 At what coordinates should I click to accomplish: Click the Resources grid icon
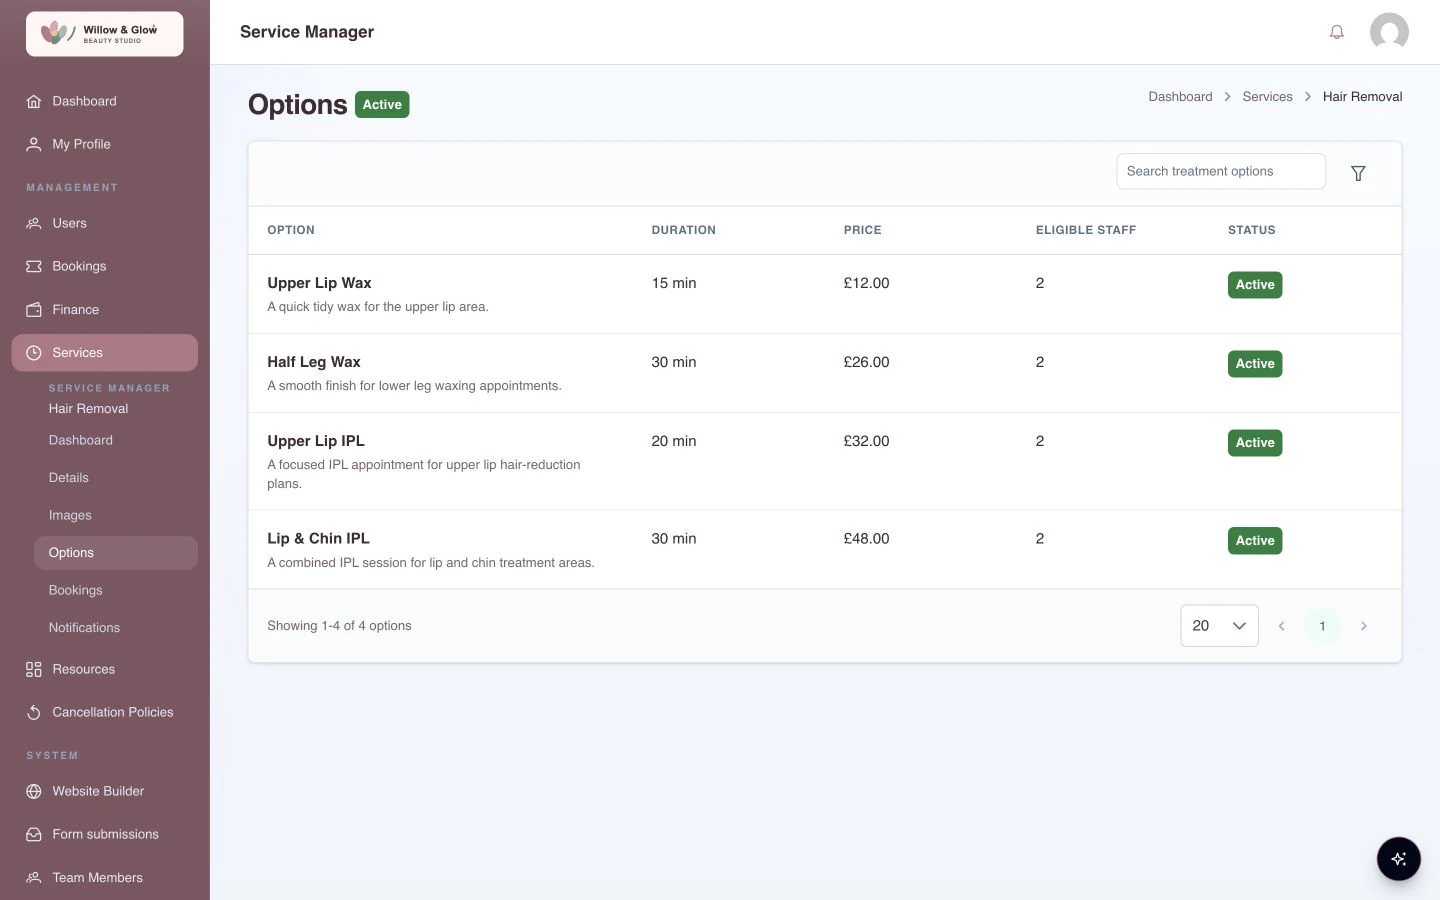coord(34,669)
